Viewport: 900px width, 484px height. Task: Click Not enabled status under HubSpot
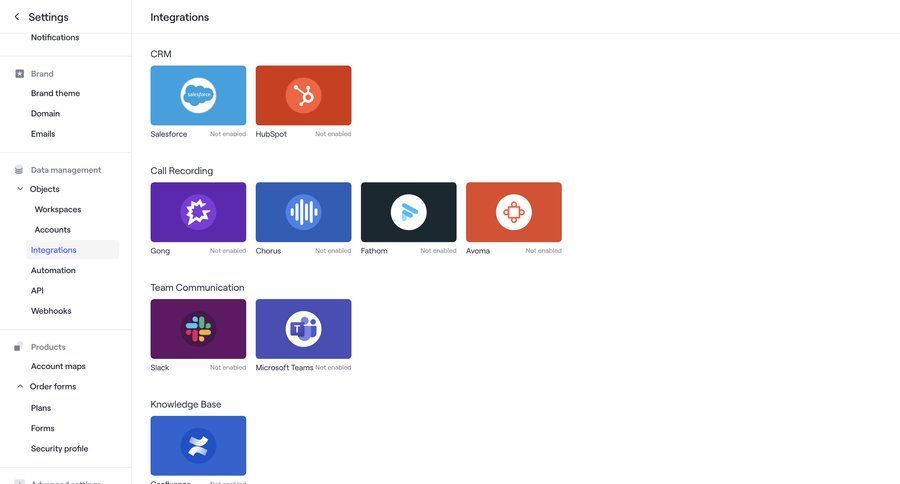coord(333,134)
